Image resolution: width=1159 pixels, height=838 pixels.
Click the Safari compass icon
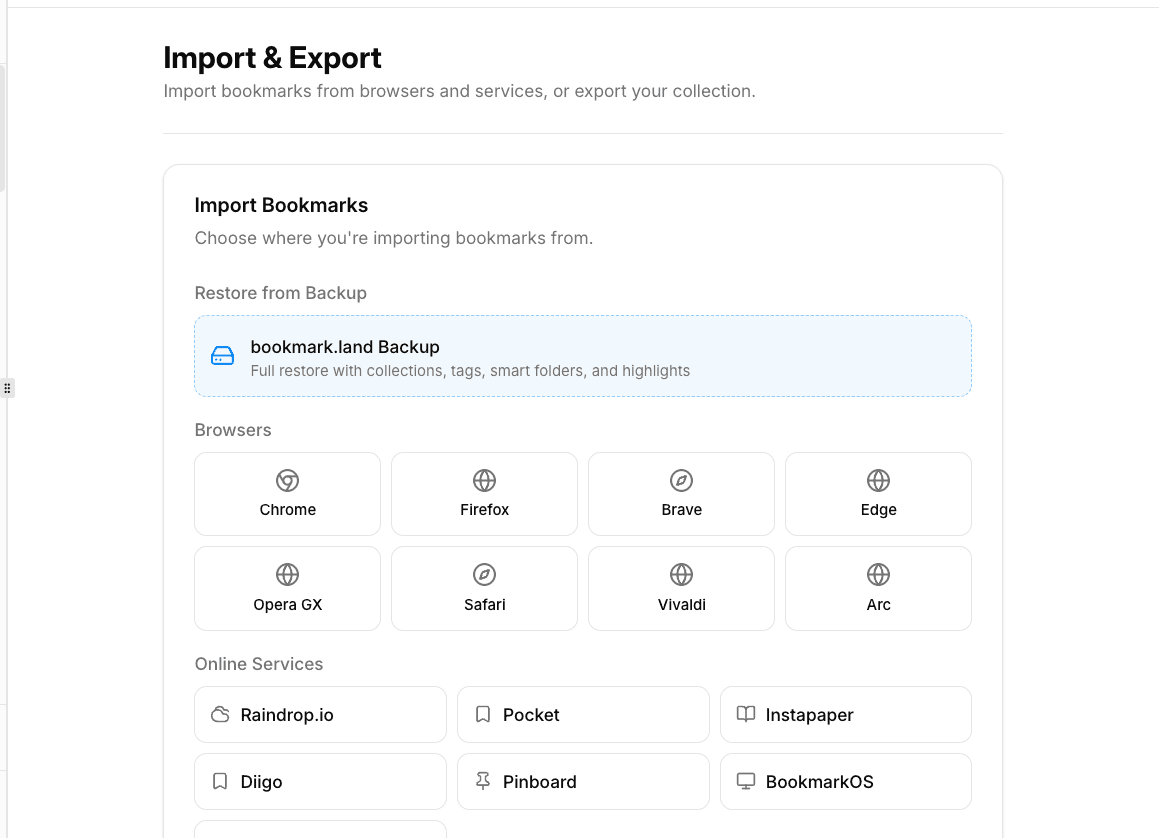[484, 574]
